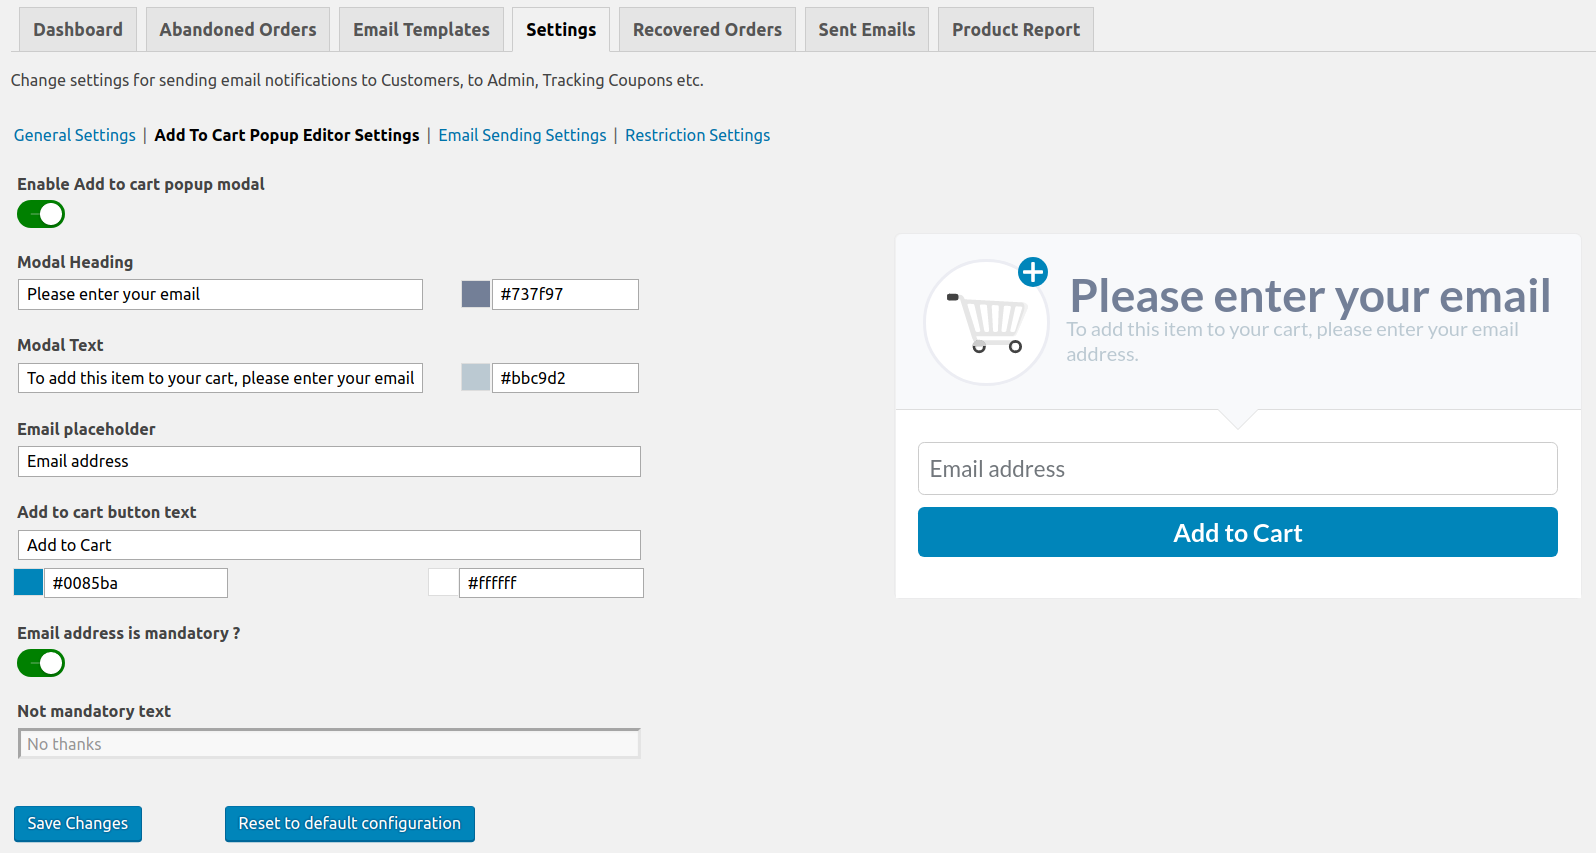
Task: Click the Modal Heading text field
Action: [x=220, y=294]
